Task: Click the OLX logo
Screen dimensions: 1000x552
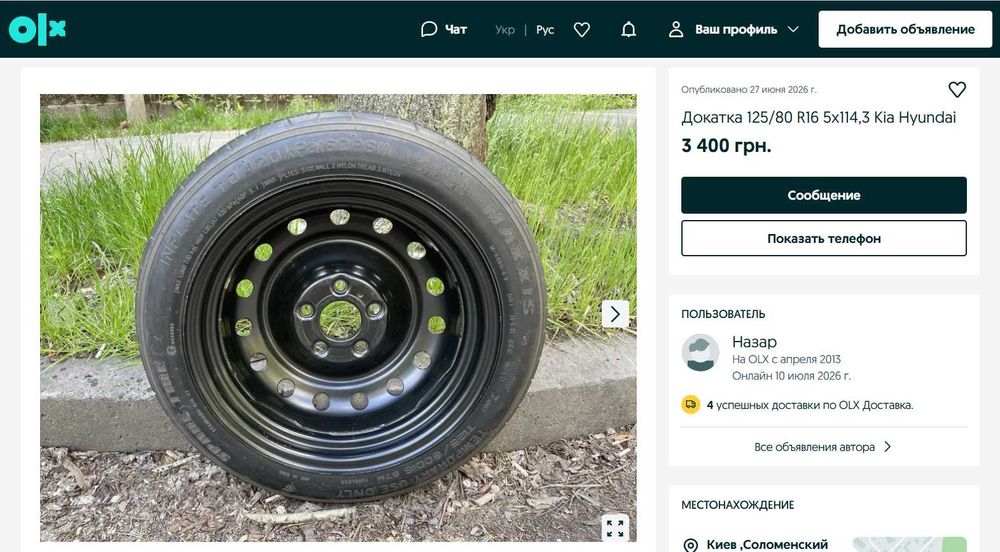Action: pos(37,29)
